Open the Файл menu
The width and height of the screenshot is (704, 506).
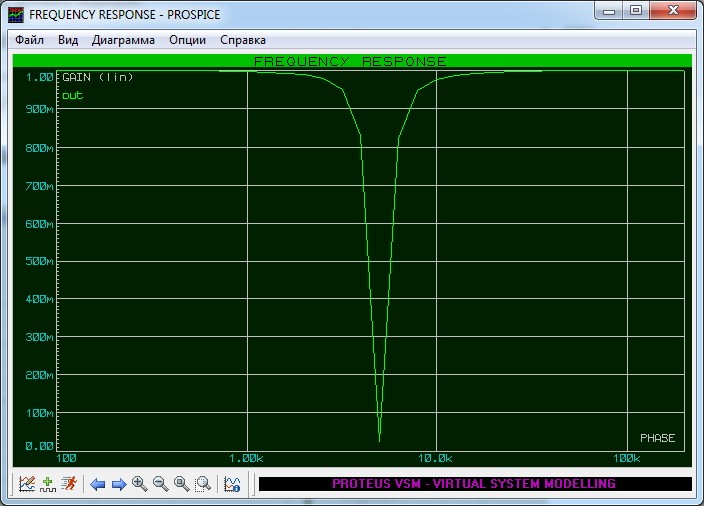pyautogui.click(x=29, y=40)
